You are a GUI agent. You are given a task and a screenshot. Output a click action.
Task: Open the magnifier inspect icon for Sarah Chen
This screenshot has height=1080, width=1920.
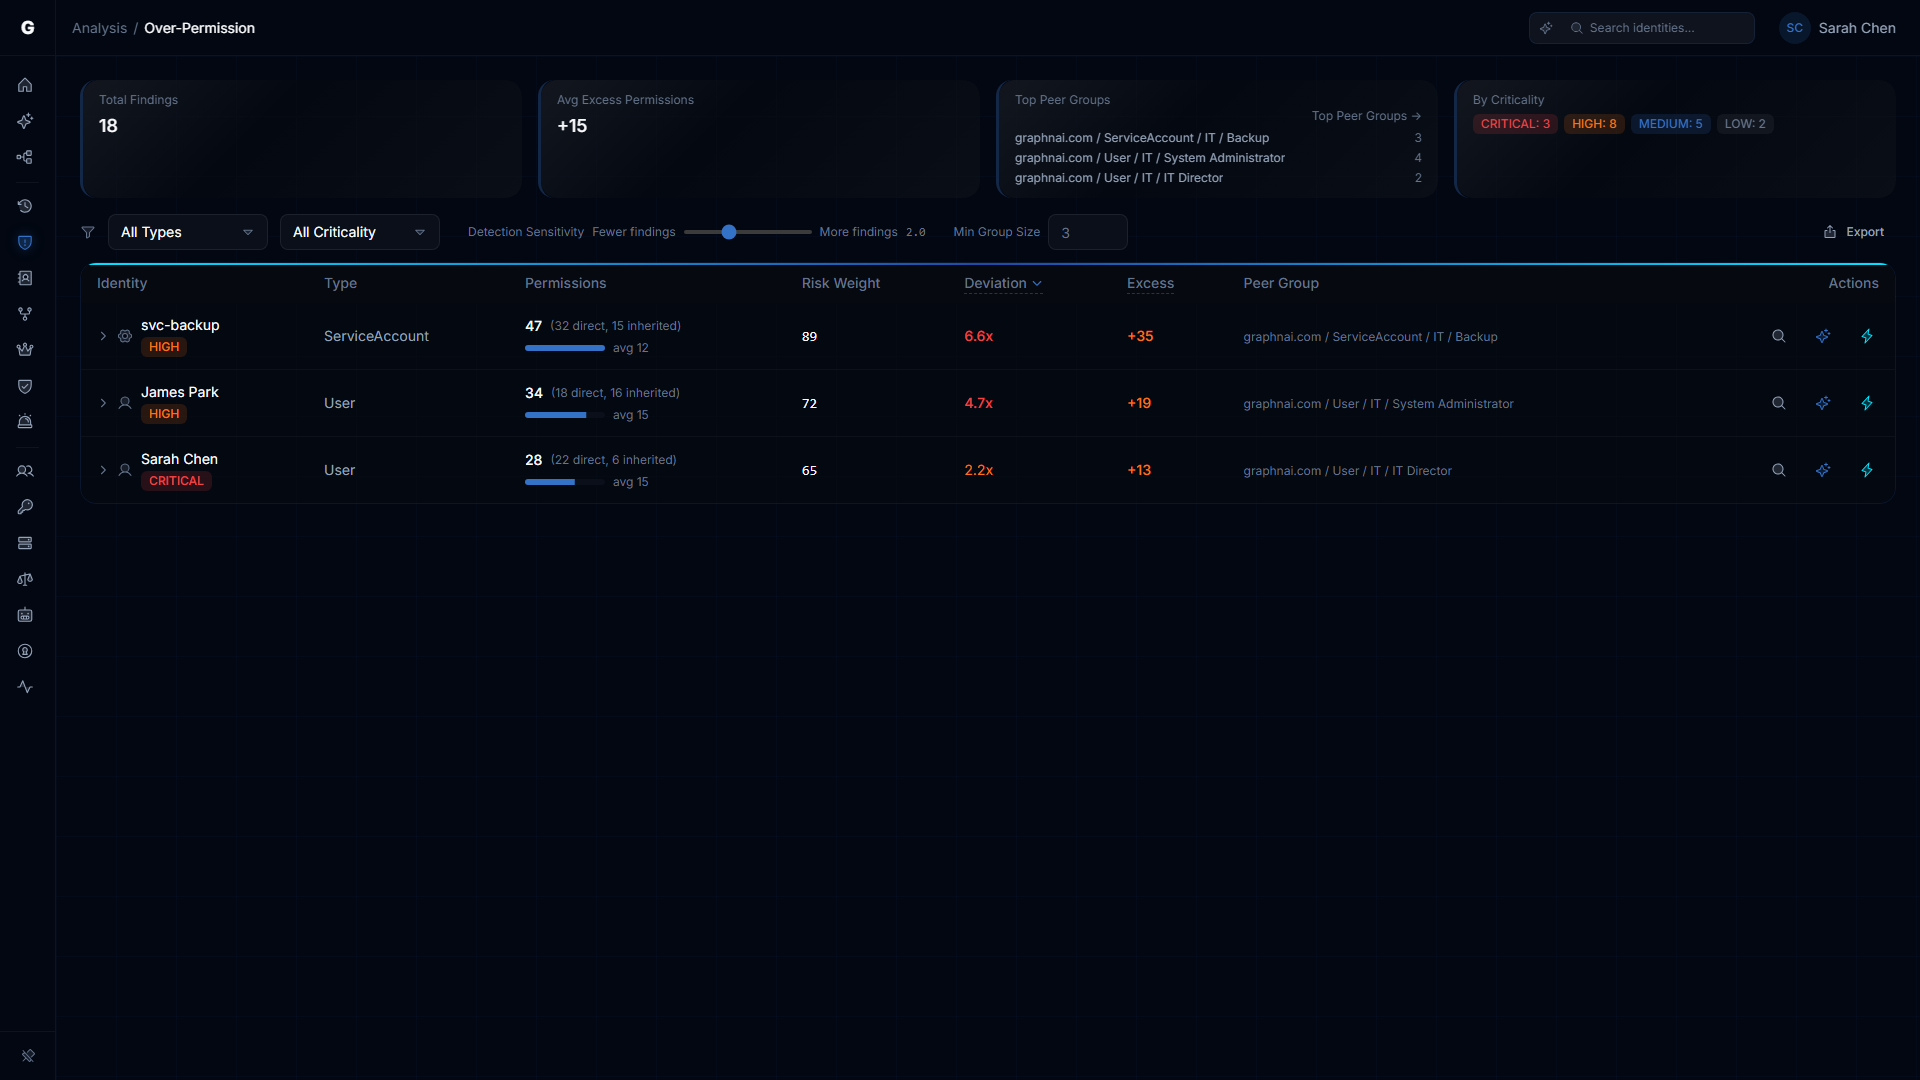click(1778, 470)
